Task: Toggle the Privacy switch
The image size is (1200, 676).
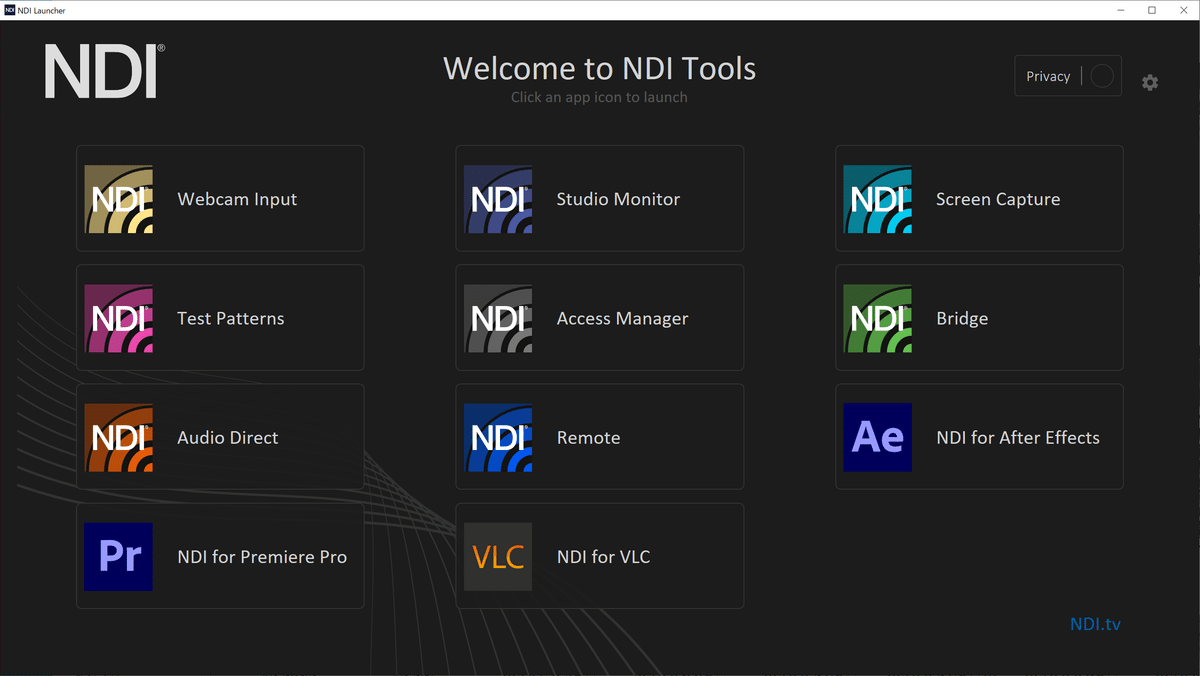Action: click(1101, 77)
